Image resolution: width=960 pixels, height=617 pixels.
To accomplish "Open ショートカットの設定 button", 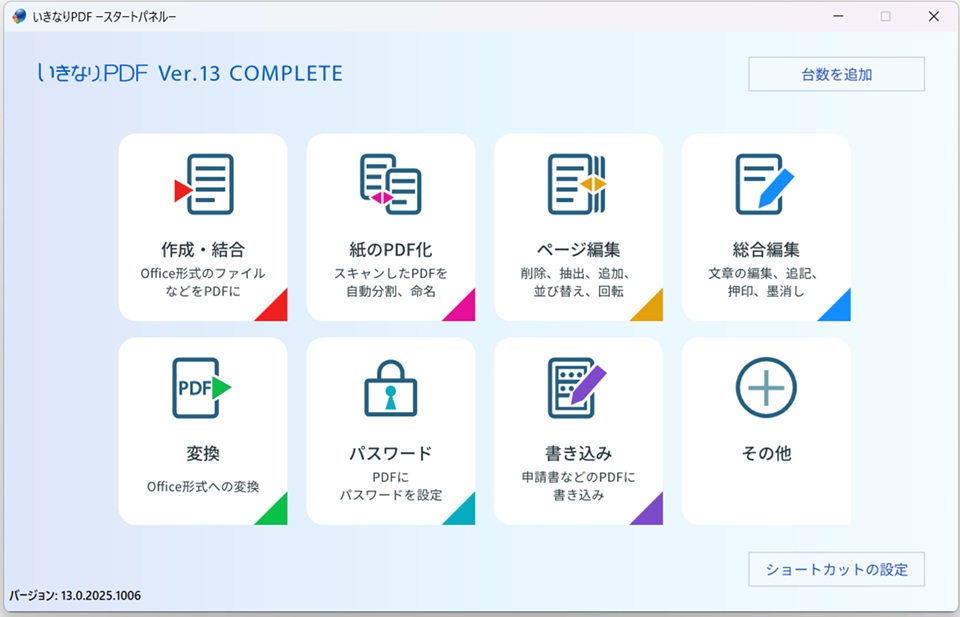I will (836, 569).
